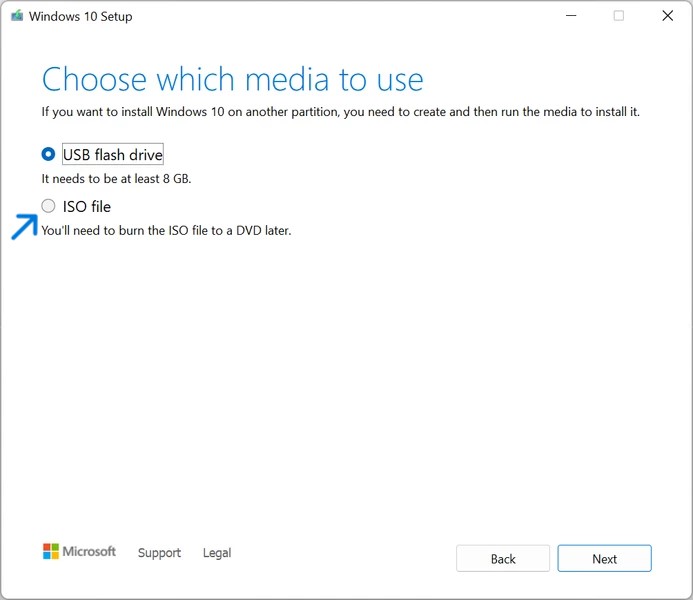
Task: Click the Microsoft logo
Action: point(79,551)
